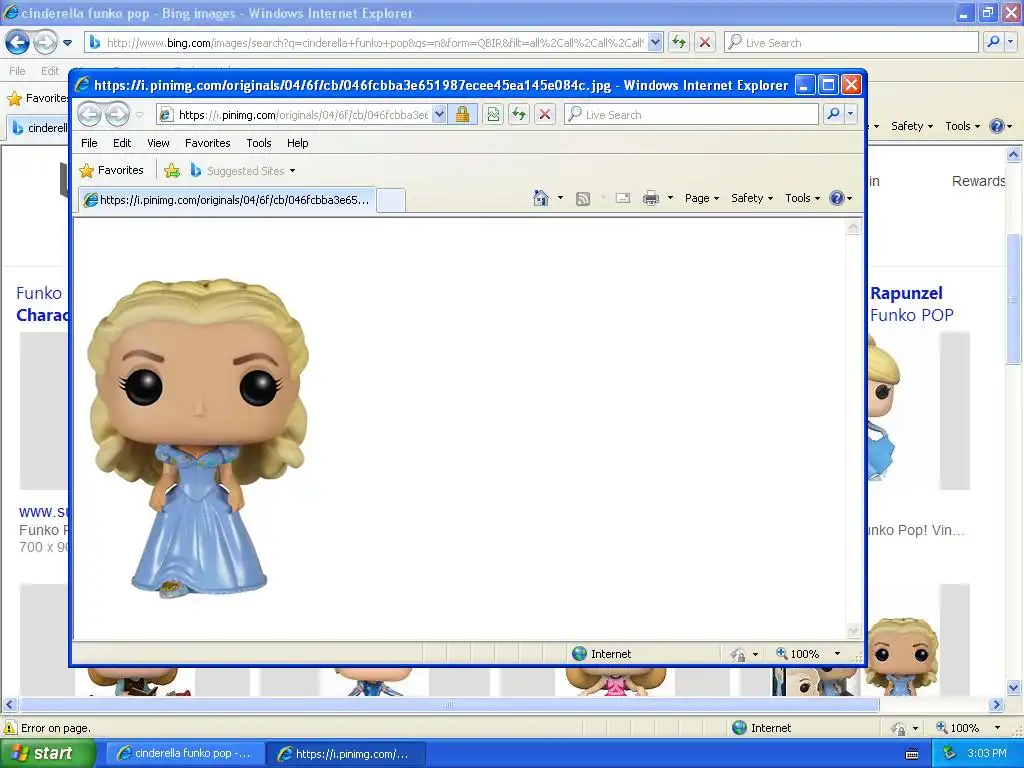Screen dimensions: 1024x768
Task: Click the security lock icon in address bar
Action: tap(462, 115)
